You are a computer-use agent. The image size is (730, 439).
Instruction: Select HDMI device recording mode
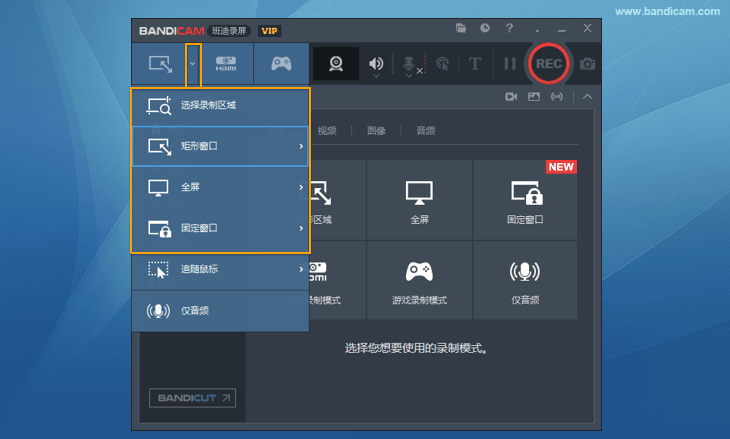pos(228,64)
